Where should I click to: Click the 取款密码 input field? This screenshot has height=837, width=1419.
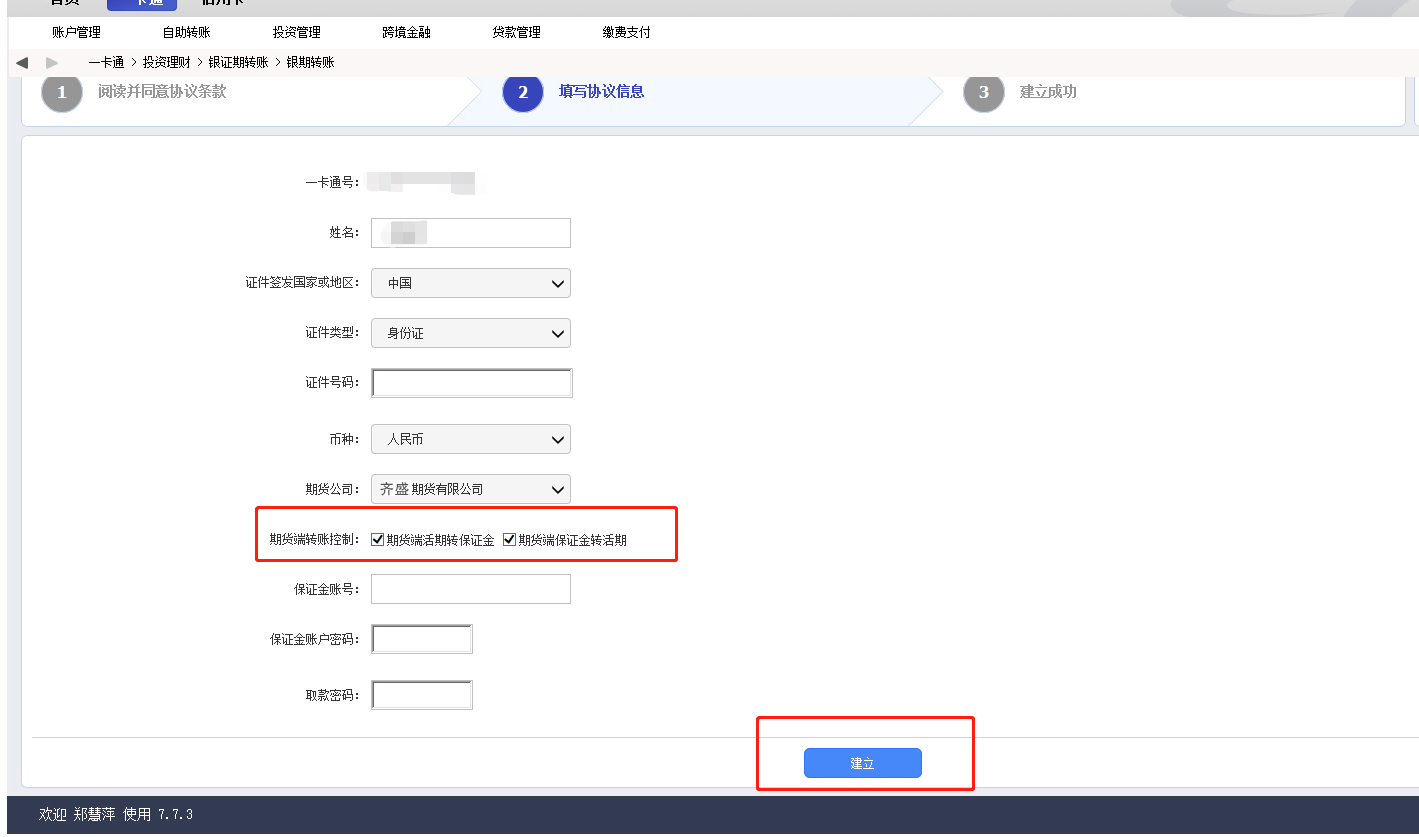click(421, 695)
